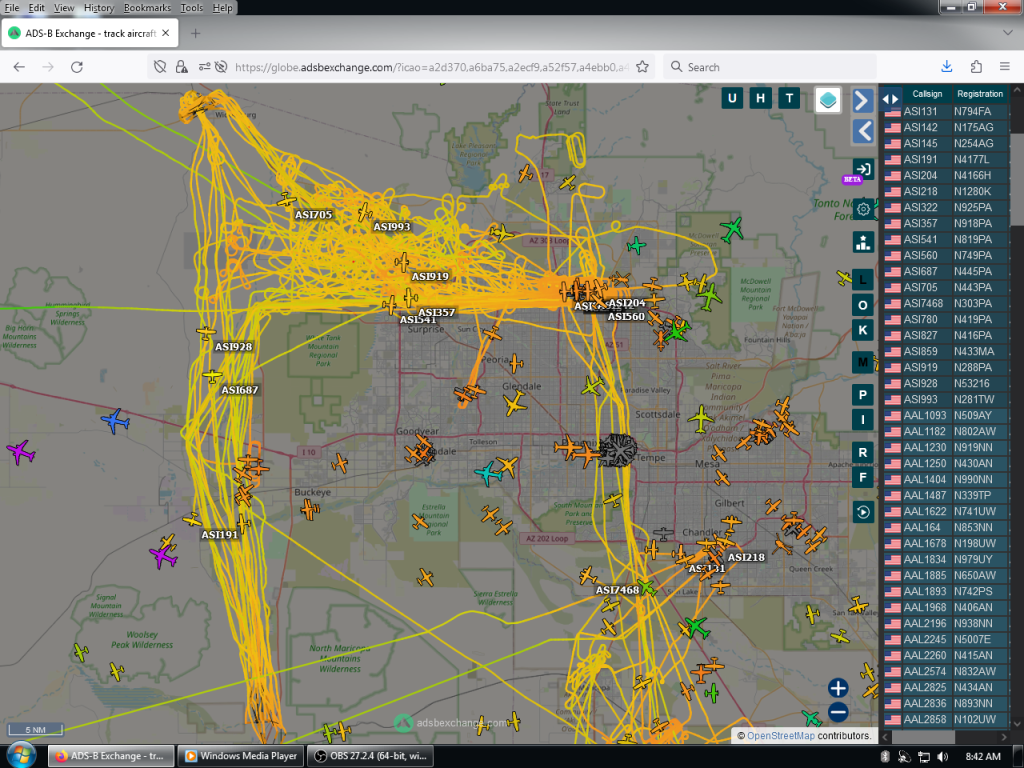Screen dimensions: 1024x768
Task: Open the Downloads panel
Action: click(x=946, y=67)
